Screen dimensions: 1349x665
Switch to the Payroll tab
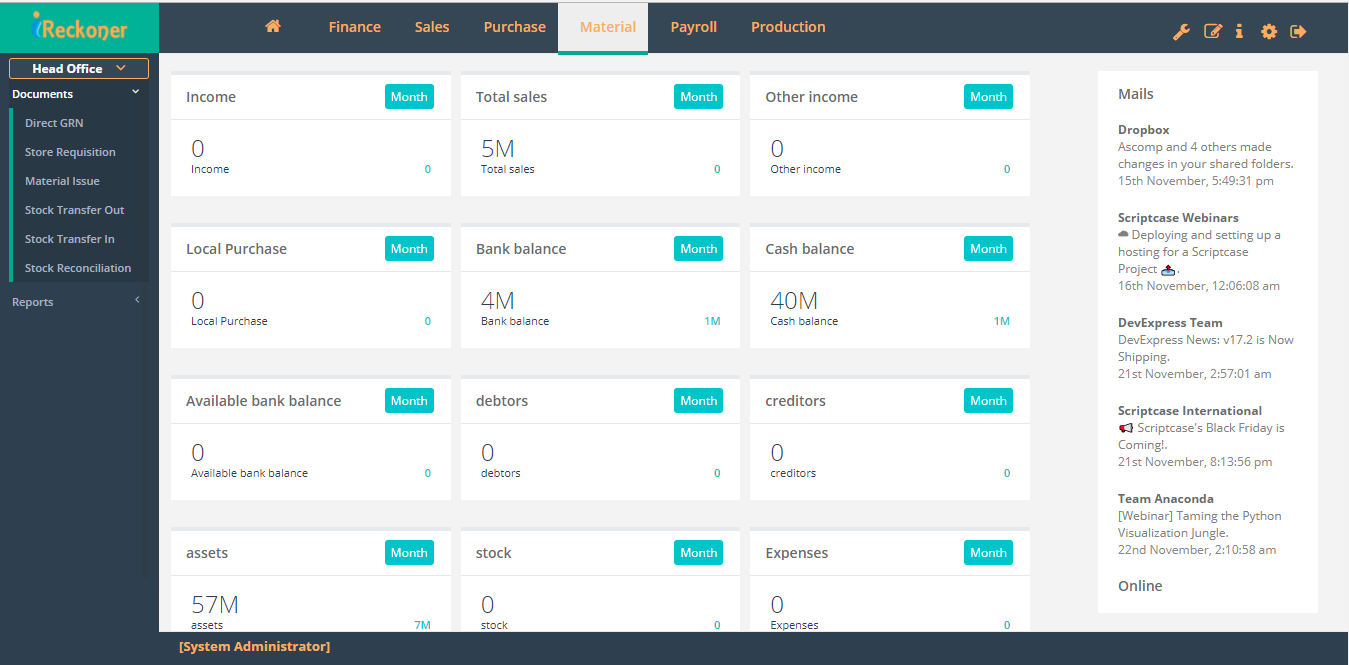click(x=693, y=26)
